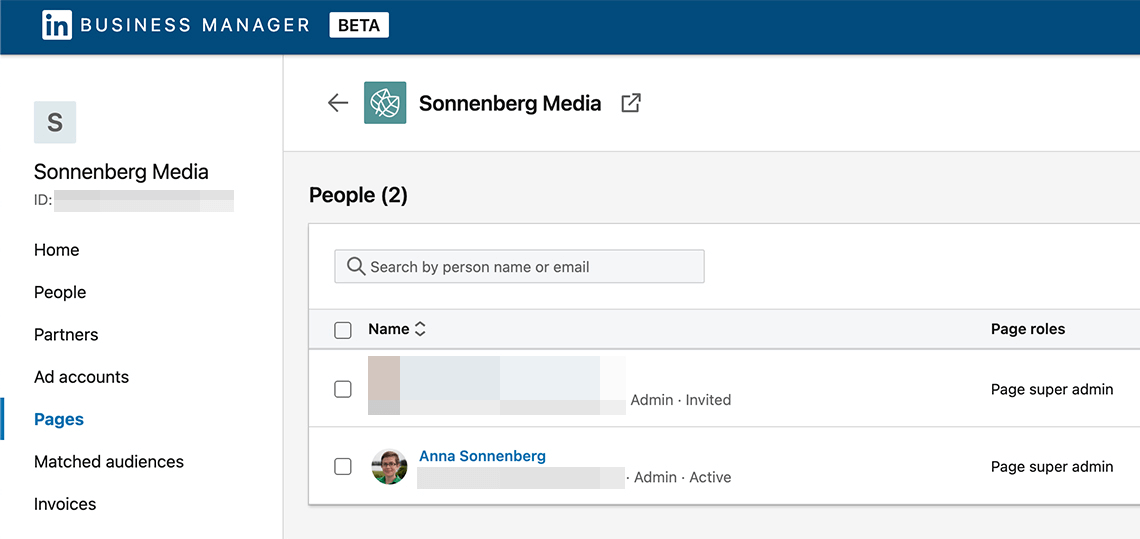Click Page super admin in Anna's row
The height and width of the screenshot is (539, 1140).
tap(1052, 467)
